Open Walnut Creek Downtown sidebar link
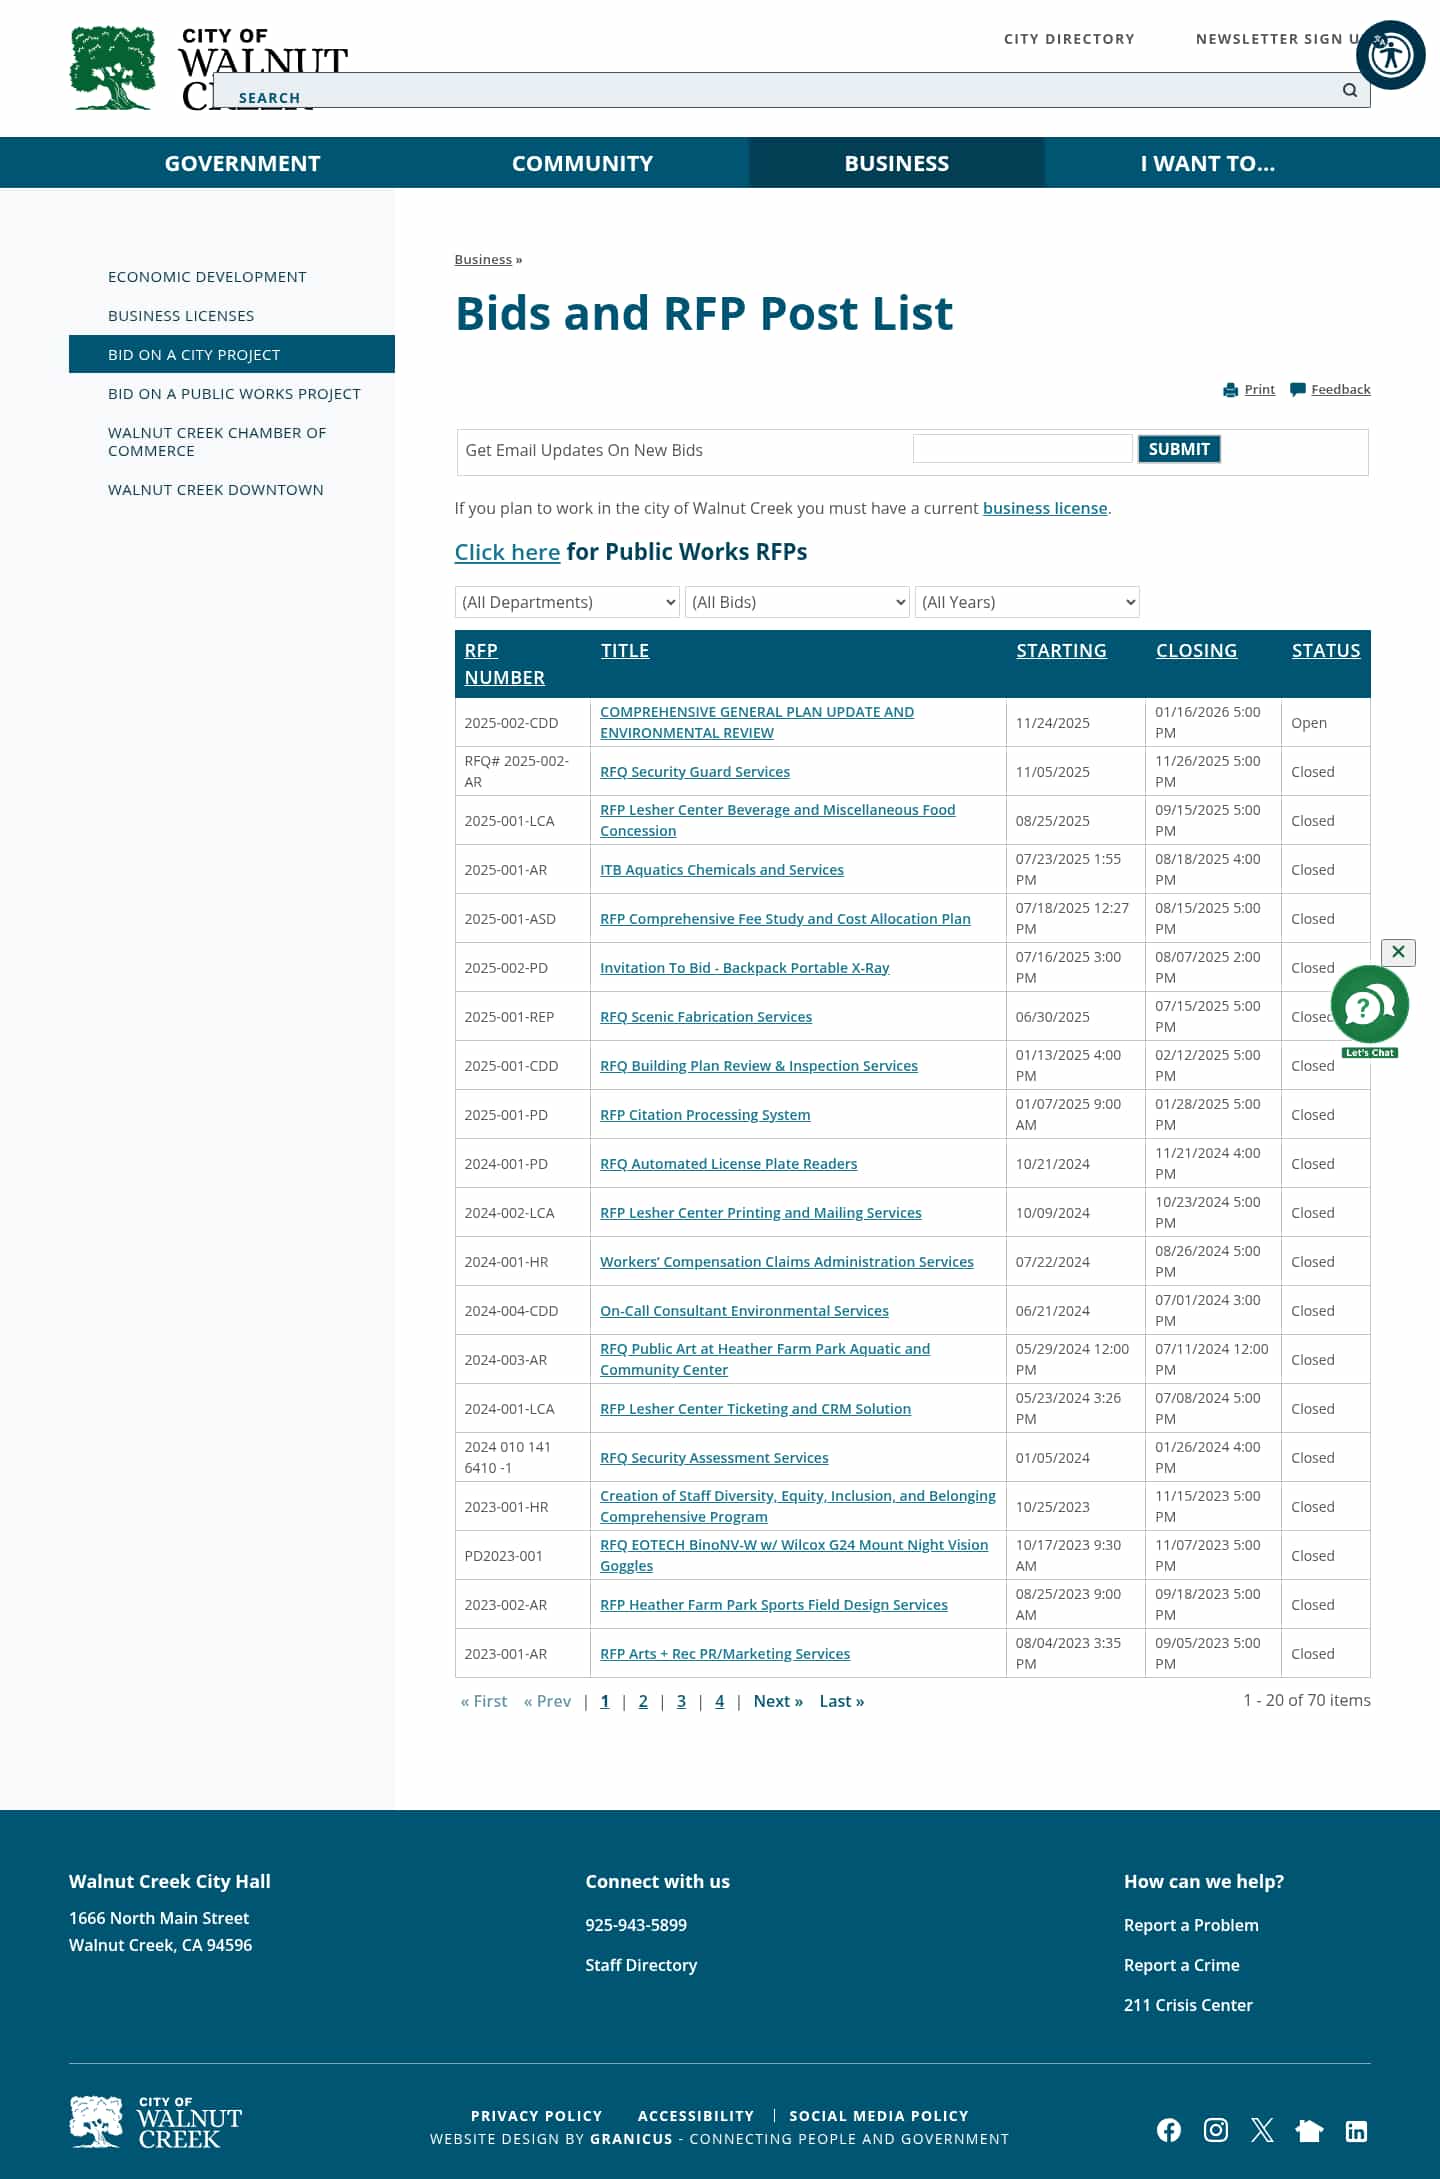Viewport: 1440px width, 2179px height. click(x=216, y=490)
